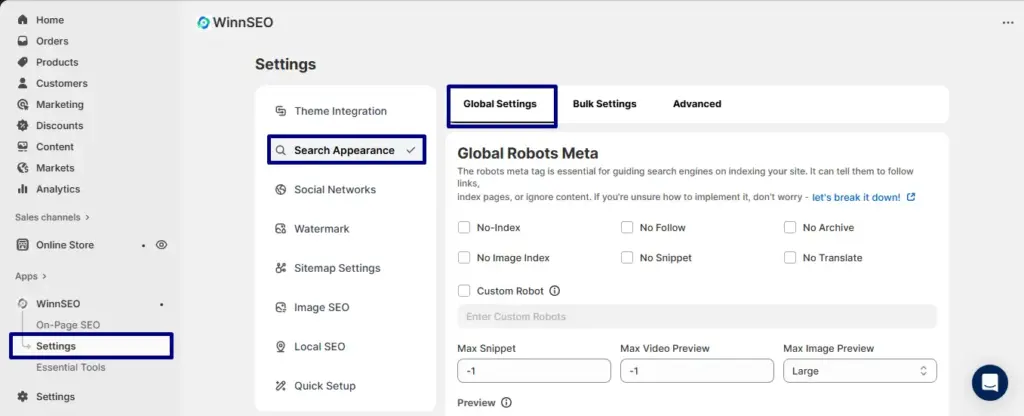Click the Theme Integration icon
This screenshot has height=416, width=1024.
(281, 111)
